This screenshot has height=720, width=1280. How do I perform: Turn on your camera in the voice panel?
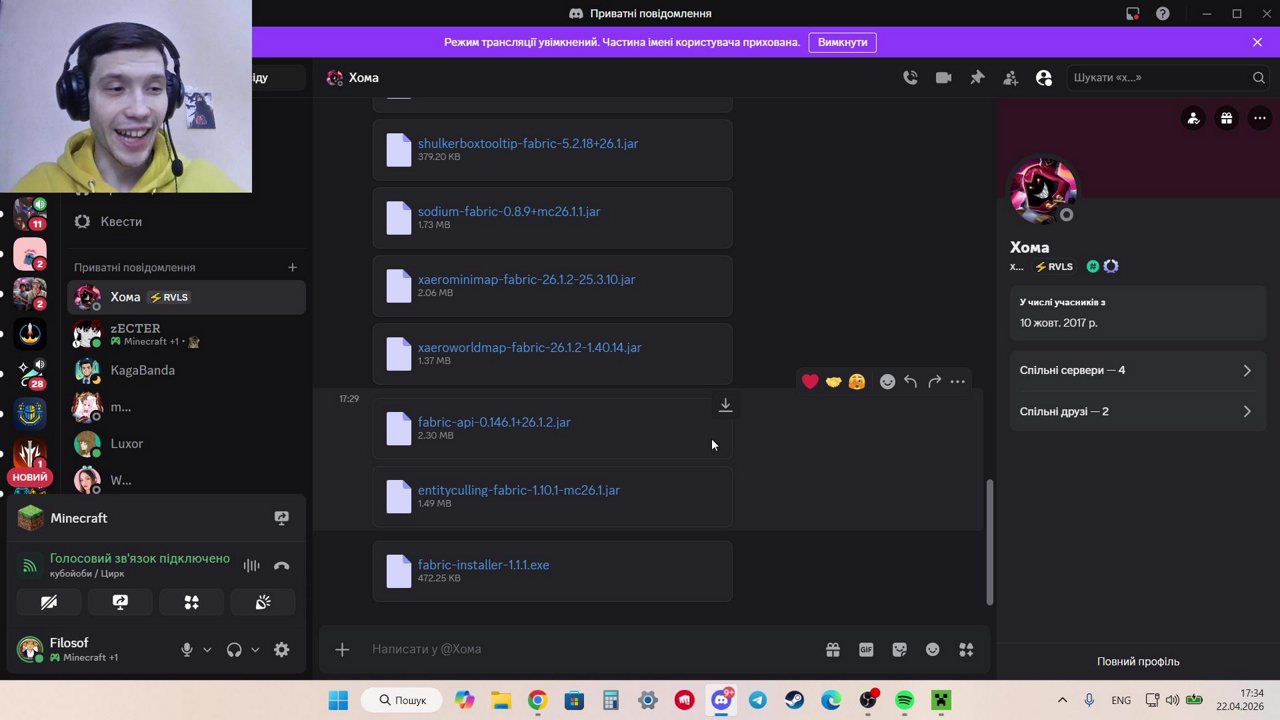[49, 602]
